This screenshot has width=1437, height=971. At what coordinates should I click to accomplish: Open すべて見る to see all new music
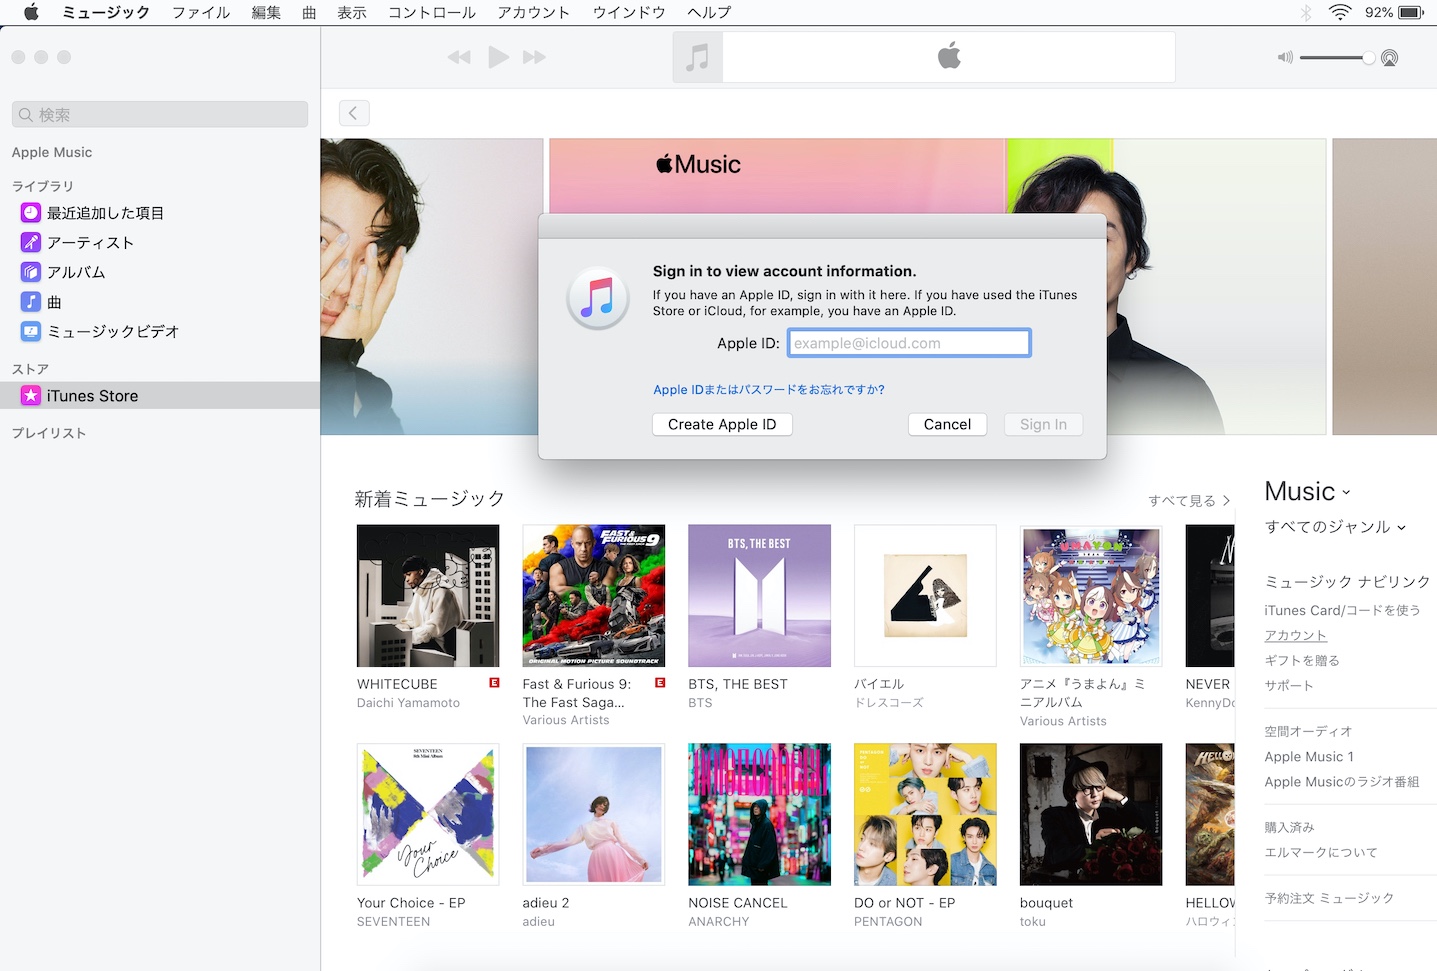pos(1189,501)
